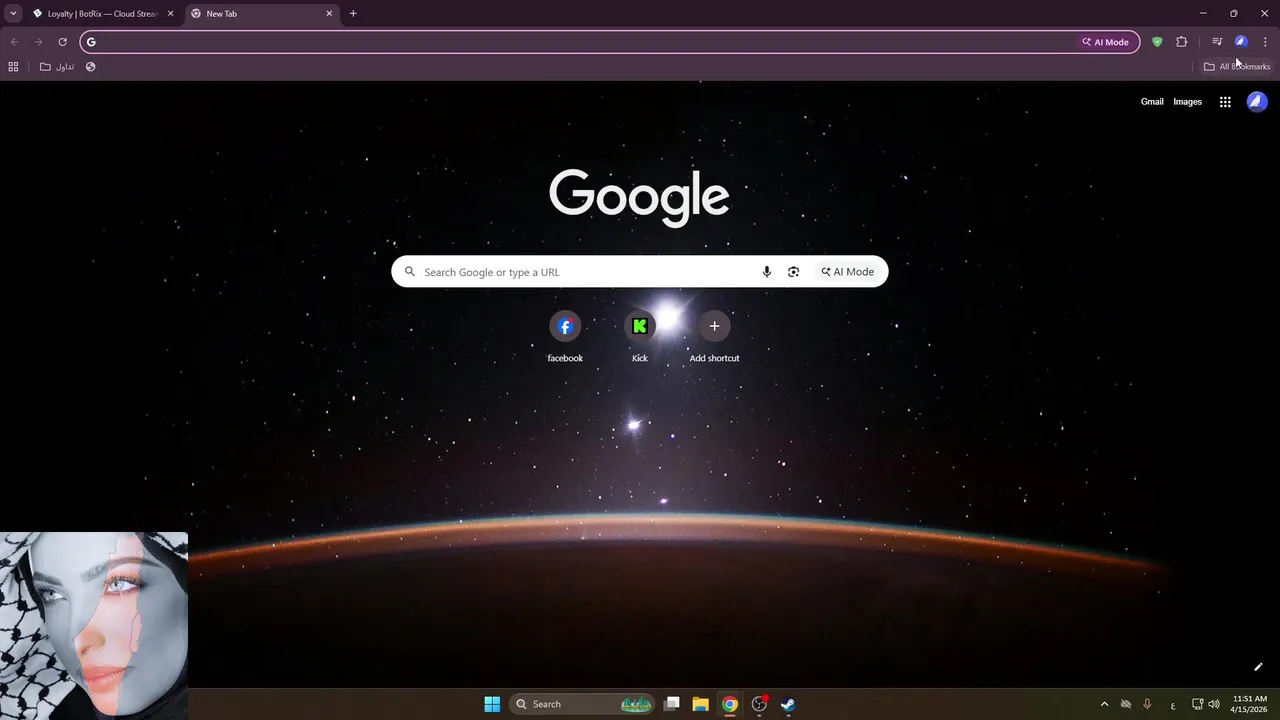
Task: Show hidden system tray icons
Action: click(1104, 704)
